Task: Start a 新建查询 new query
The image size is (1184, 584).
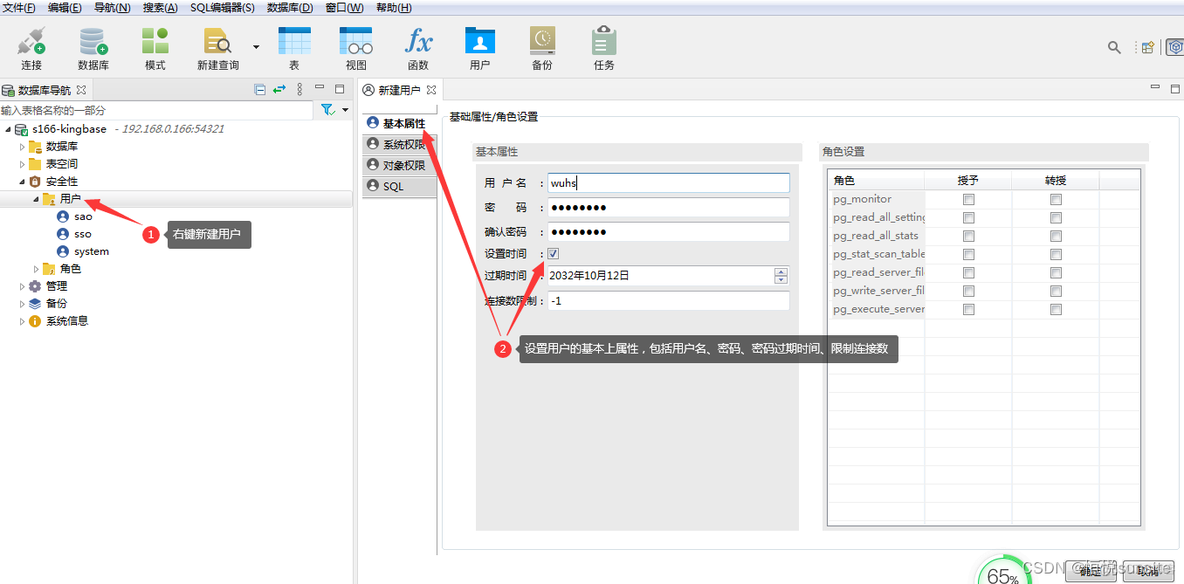Action: click(x=218, y=48)
